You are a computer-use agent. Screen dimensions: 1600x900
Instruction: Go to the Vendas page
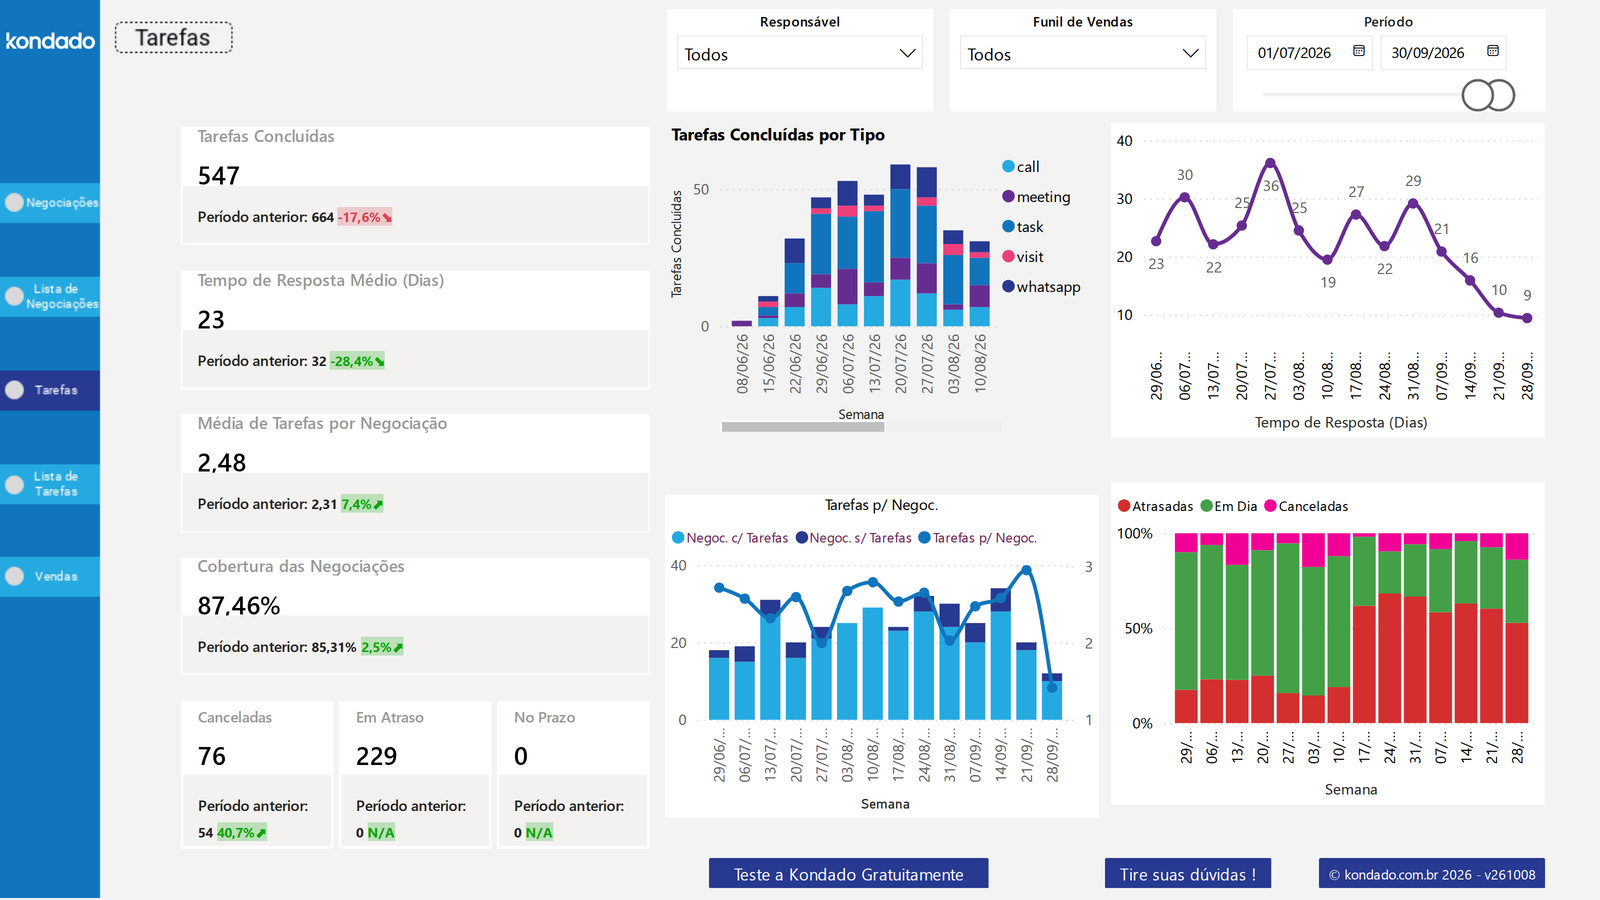[50, 576]
